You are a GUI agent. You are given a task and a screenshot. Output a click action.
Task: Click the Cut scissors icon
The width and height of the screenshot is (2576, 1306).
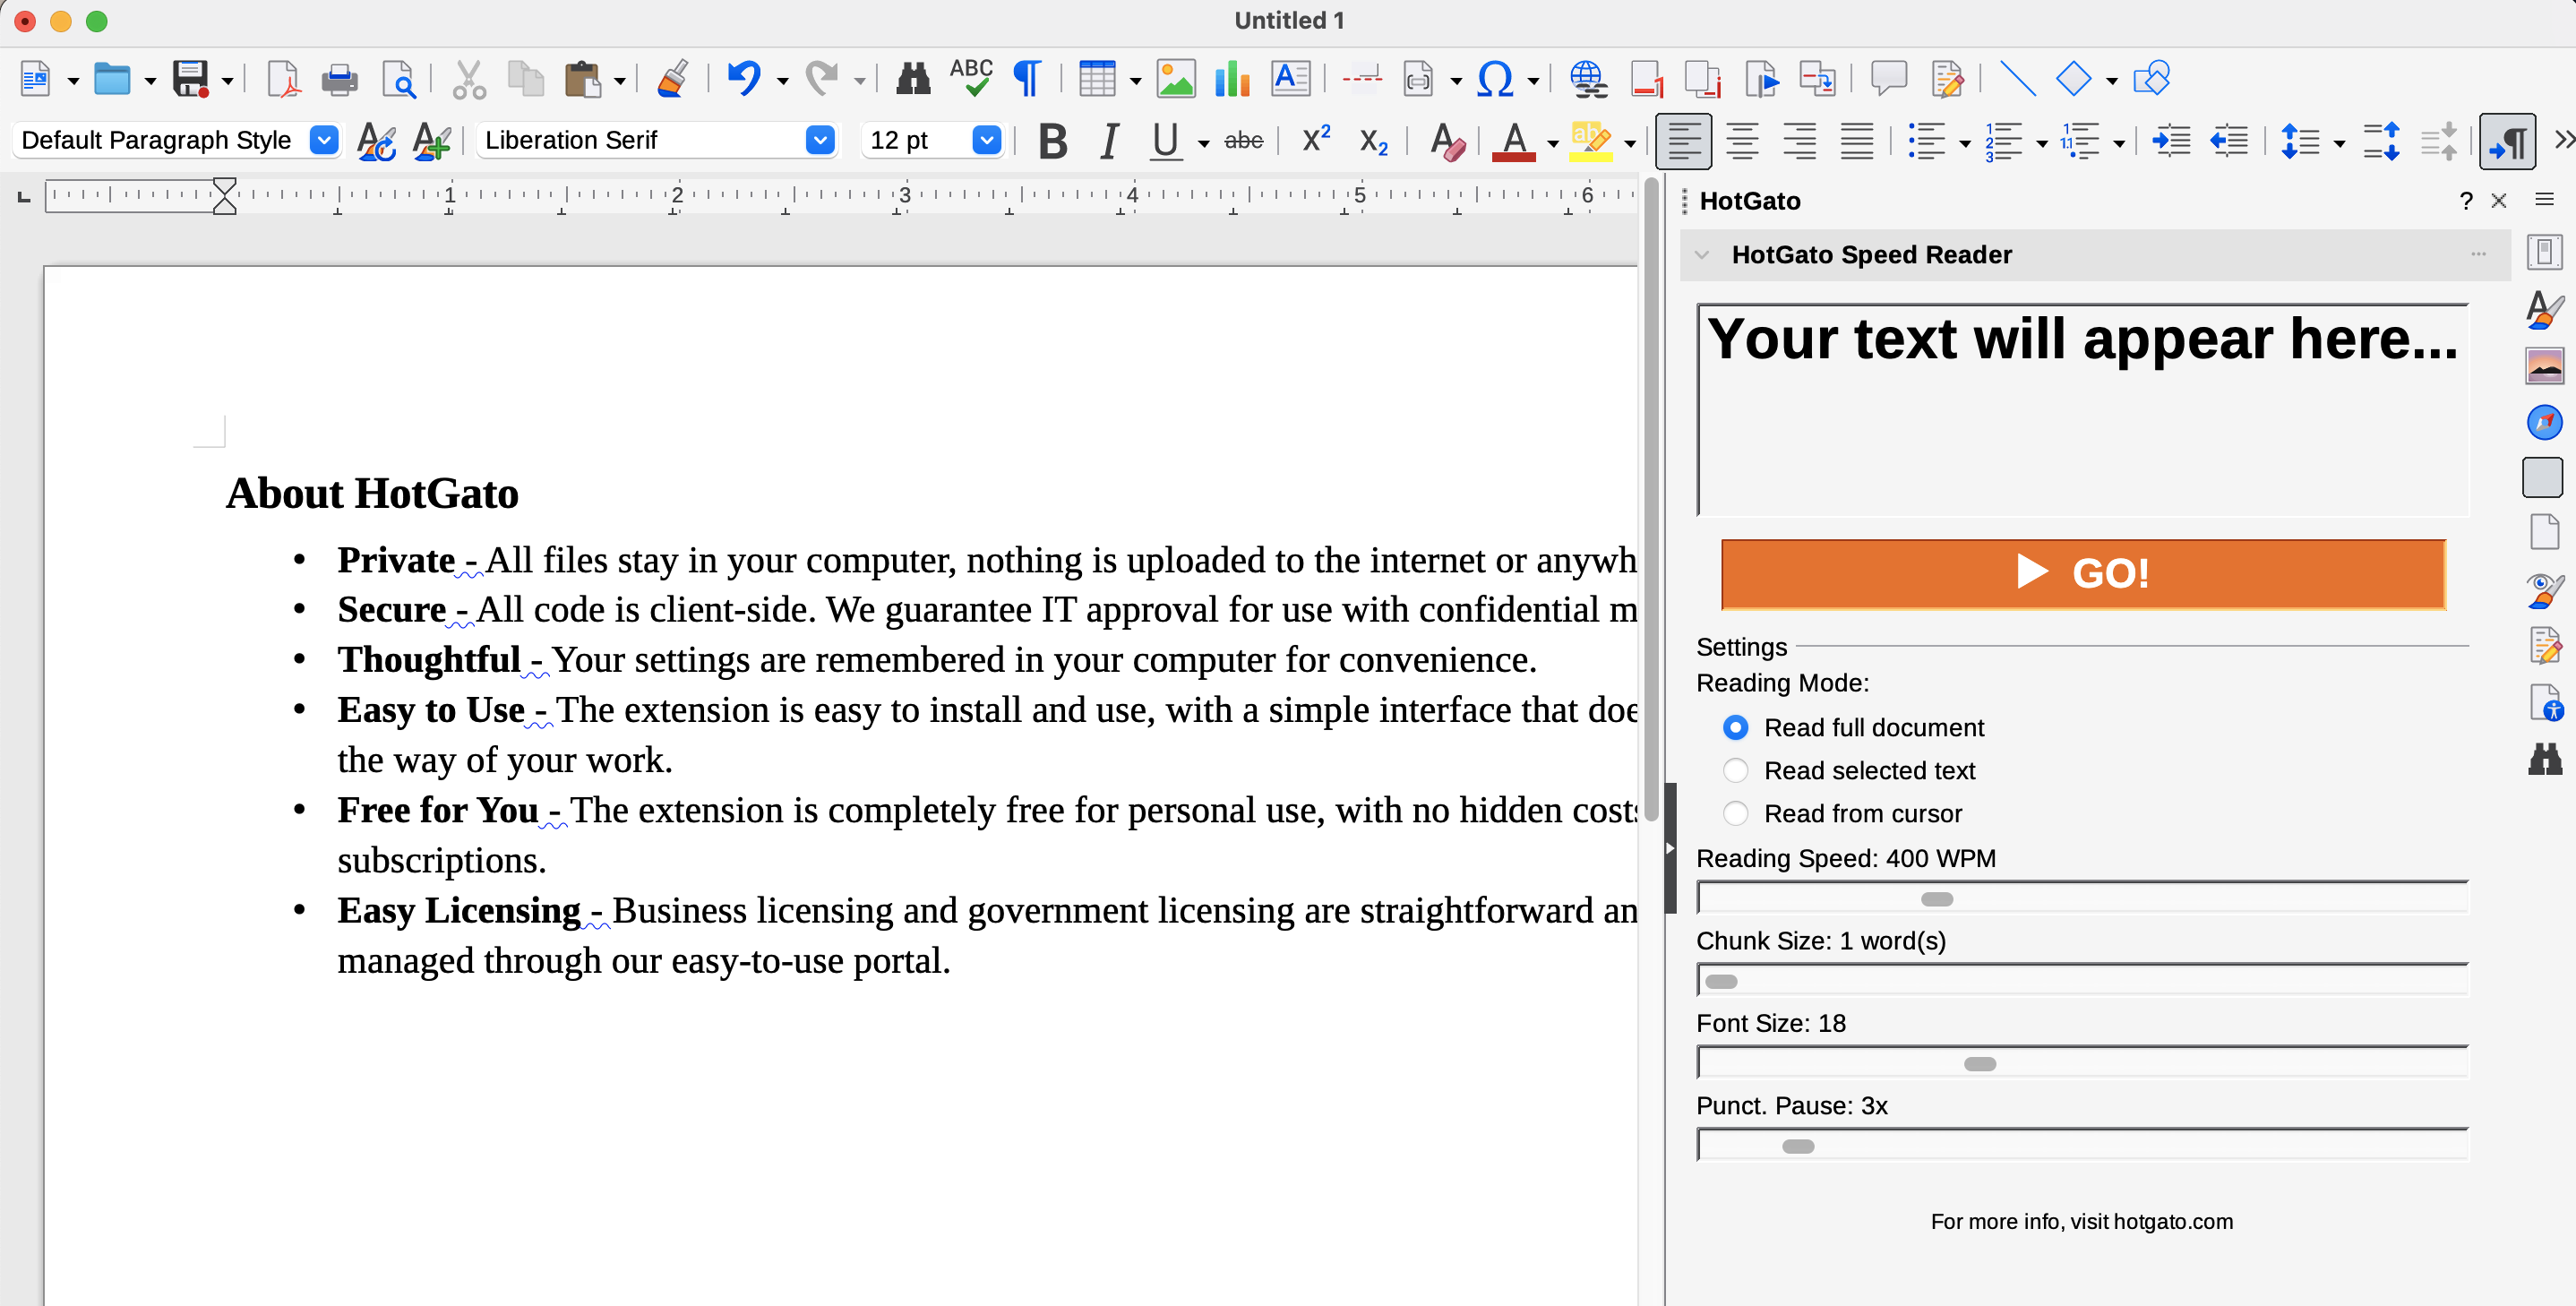point(468,78)
